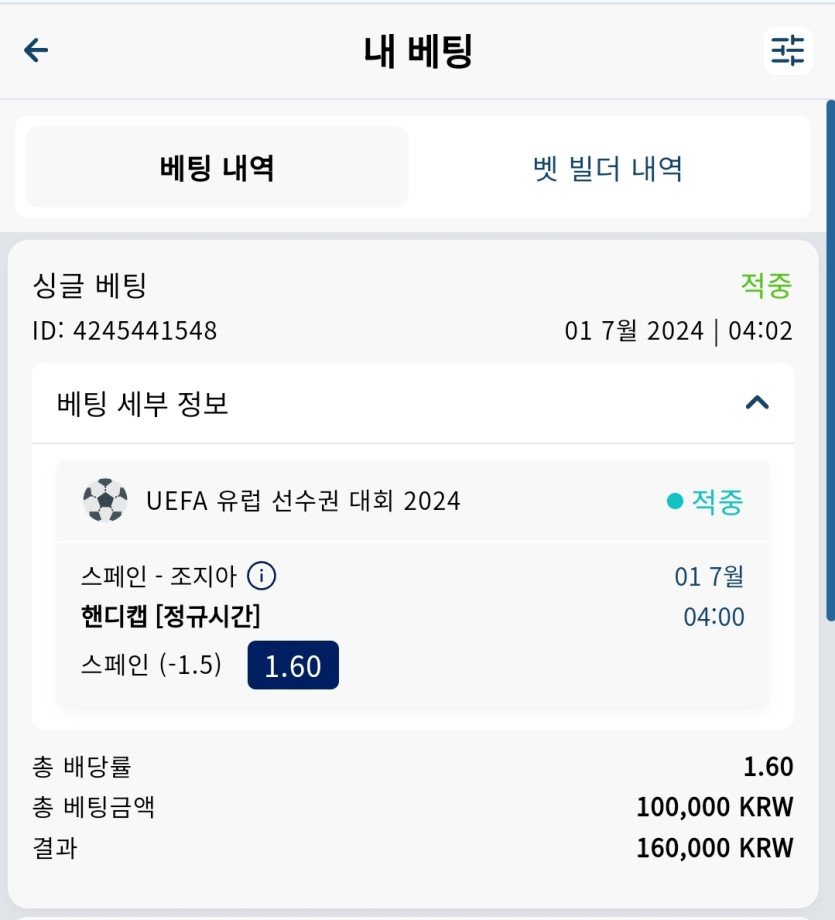Screen dimensions: 835x920
Task: Click the 100,000 KRW stake amount
Action: pyautogui.click(x=715, y=806)
